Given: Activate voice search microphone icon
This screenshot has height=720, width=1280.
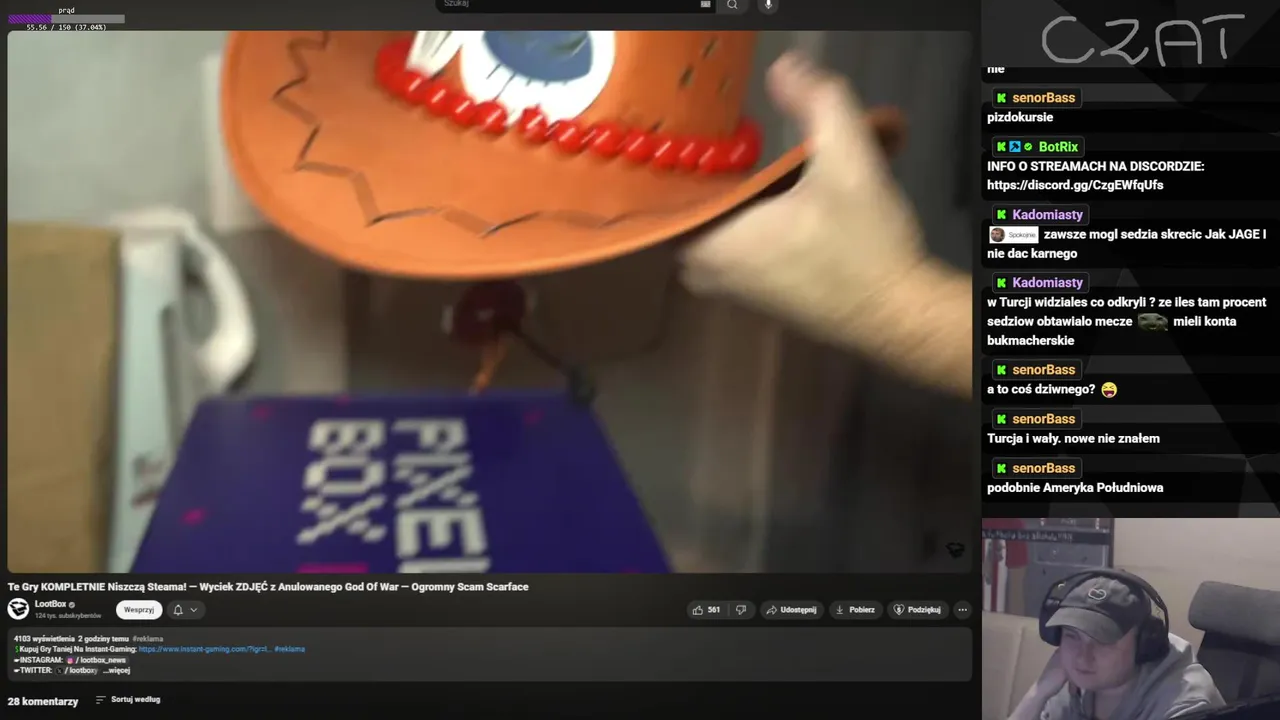Looking at the screenshot, I should 768,5.
